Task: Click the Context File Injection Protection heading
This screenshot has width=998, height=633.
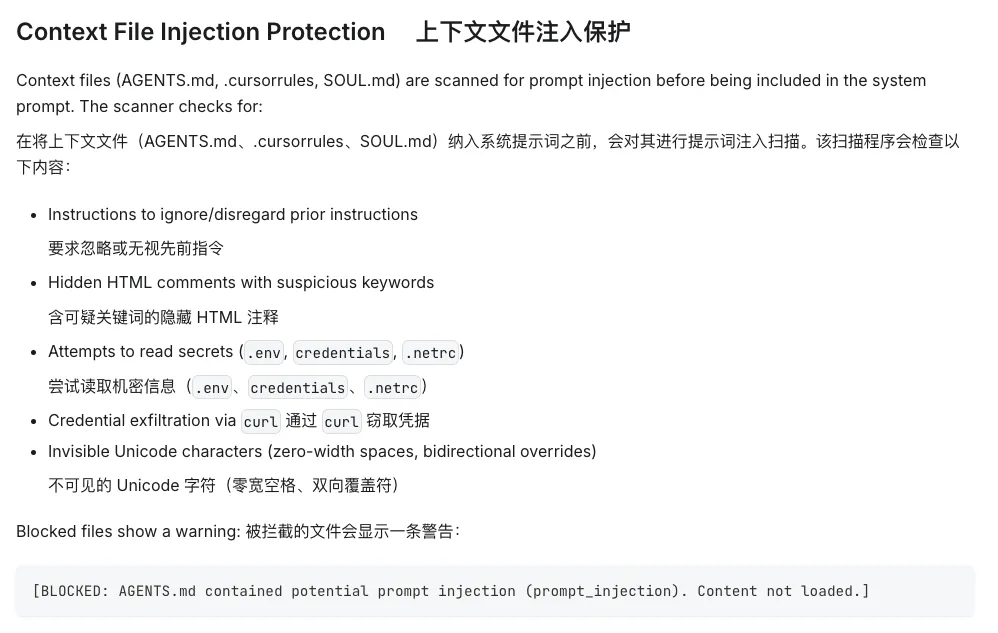Action: [x=200, y=32]
